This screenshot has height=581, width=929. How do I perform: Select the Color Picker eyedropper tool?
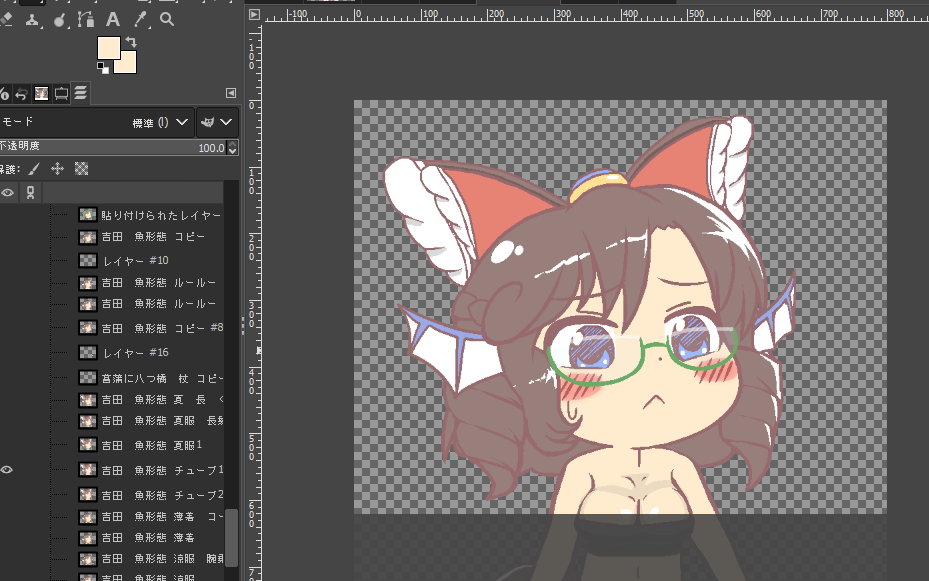(x=140, y=19)
